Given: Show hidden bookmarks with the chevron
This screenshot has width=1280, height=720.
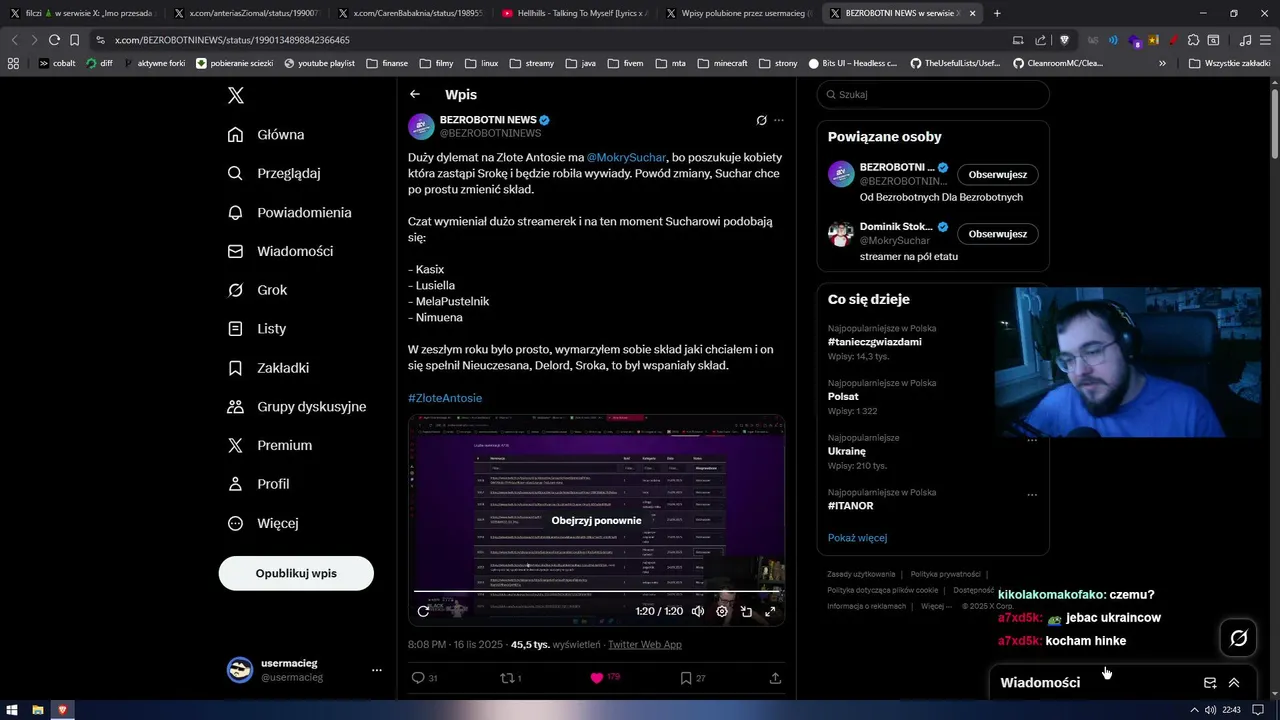Looking at the screenshot, I should point(1162,63).
